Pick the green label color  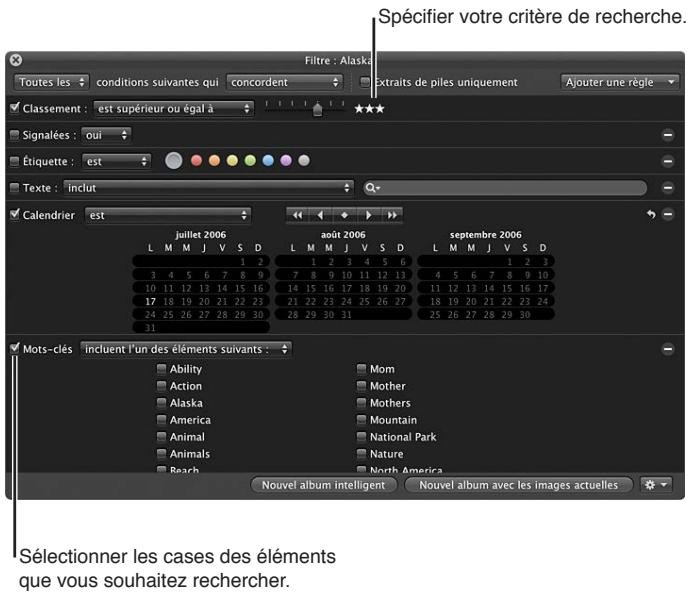(250, 161)
